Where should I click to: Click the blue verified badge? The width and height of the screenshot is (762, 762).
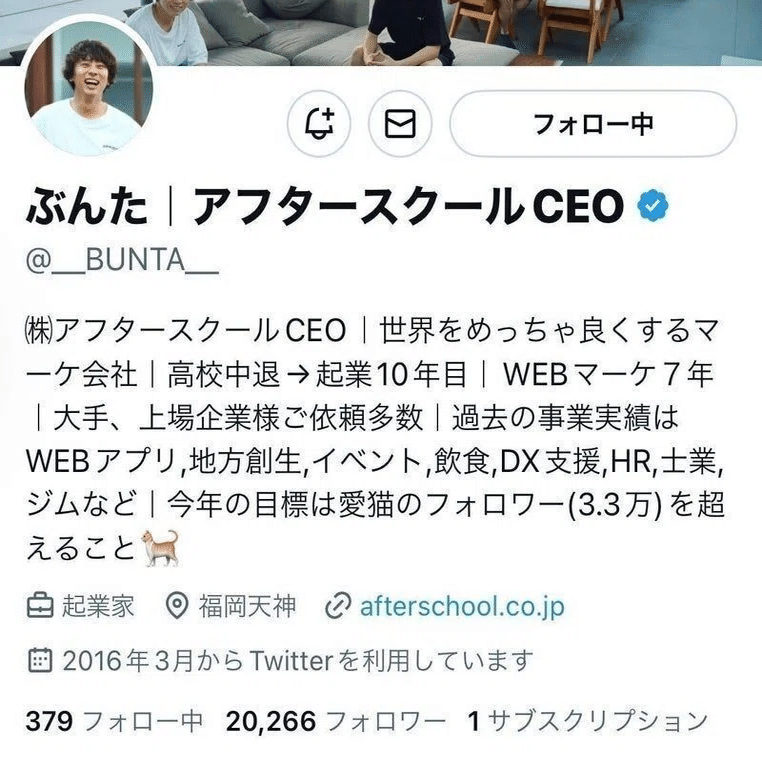(653, 207)
